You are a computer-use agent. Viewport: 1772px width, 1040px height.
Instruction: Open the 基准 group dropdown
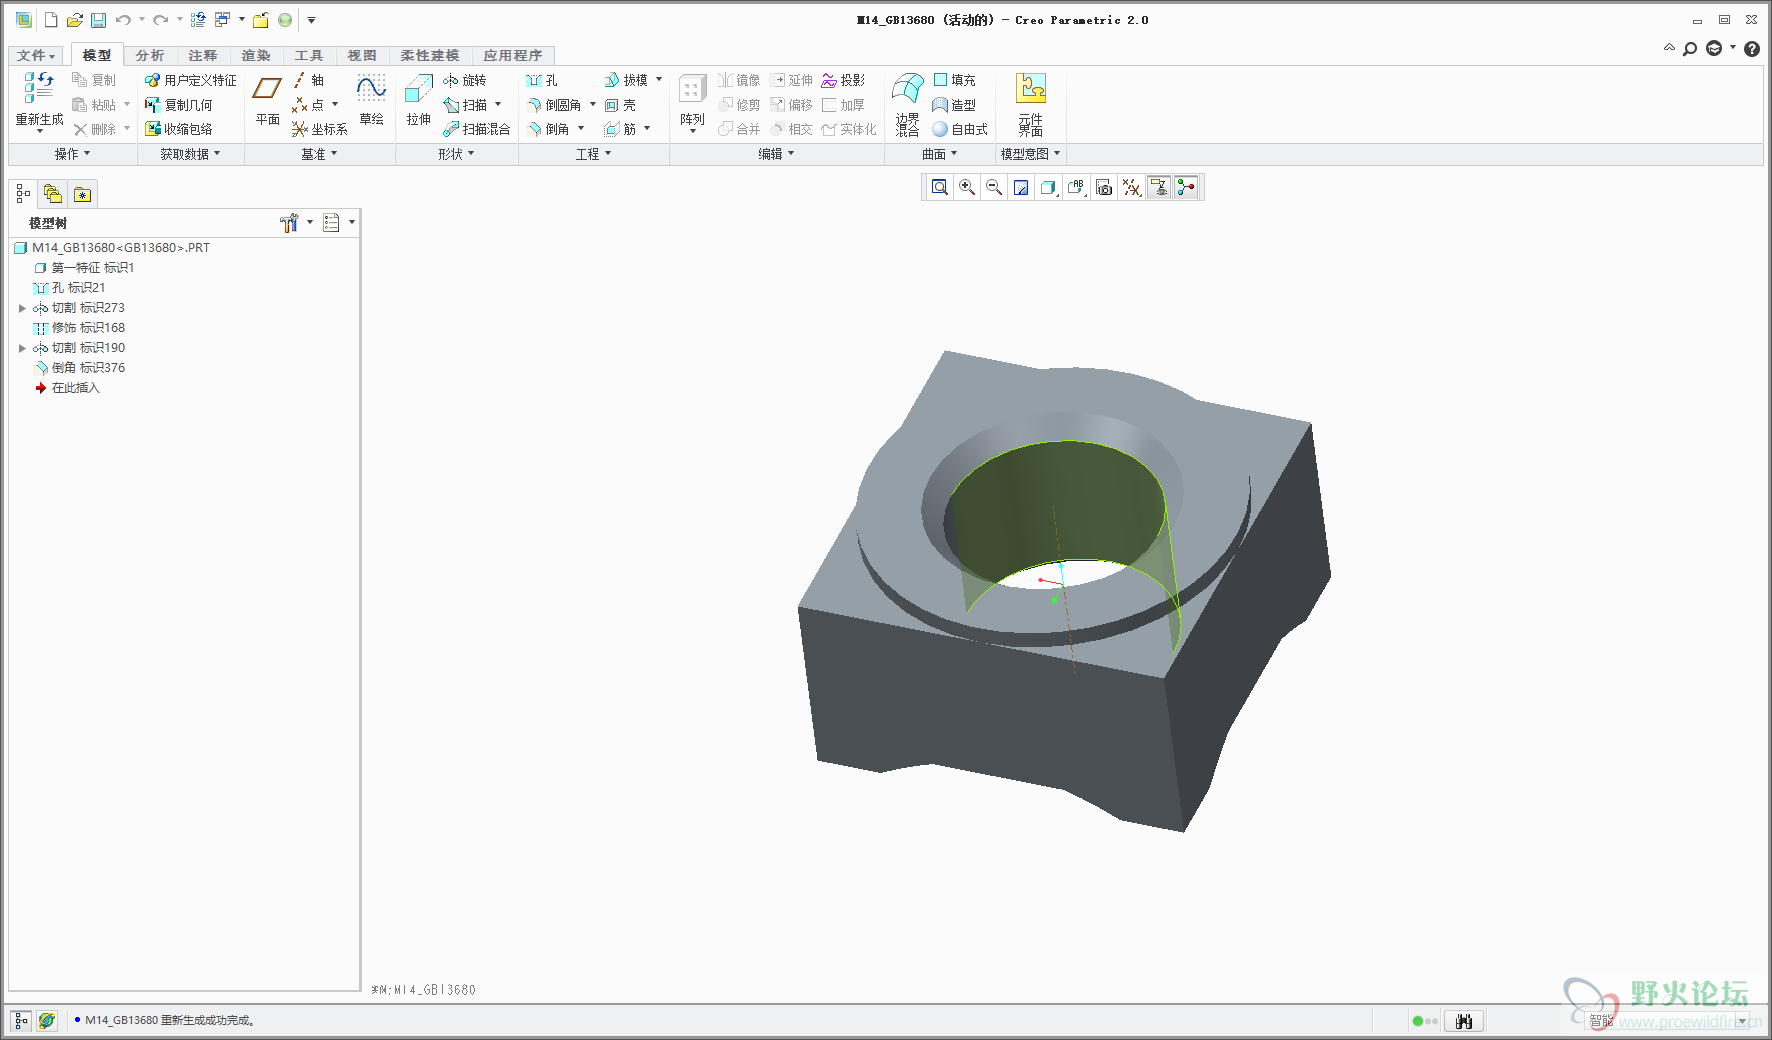tap(319, 154)
